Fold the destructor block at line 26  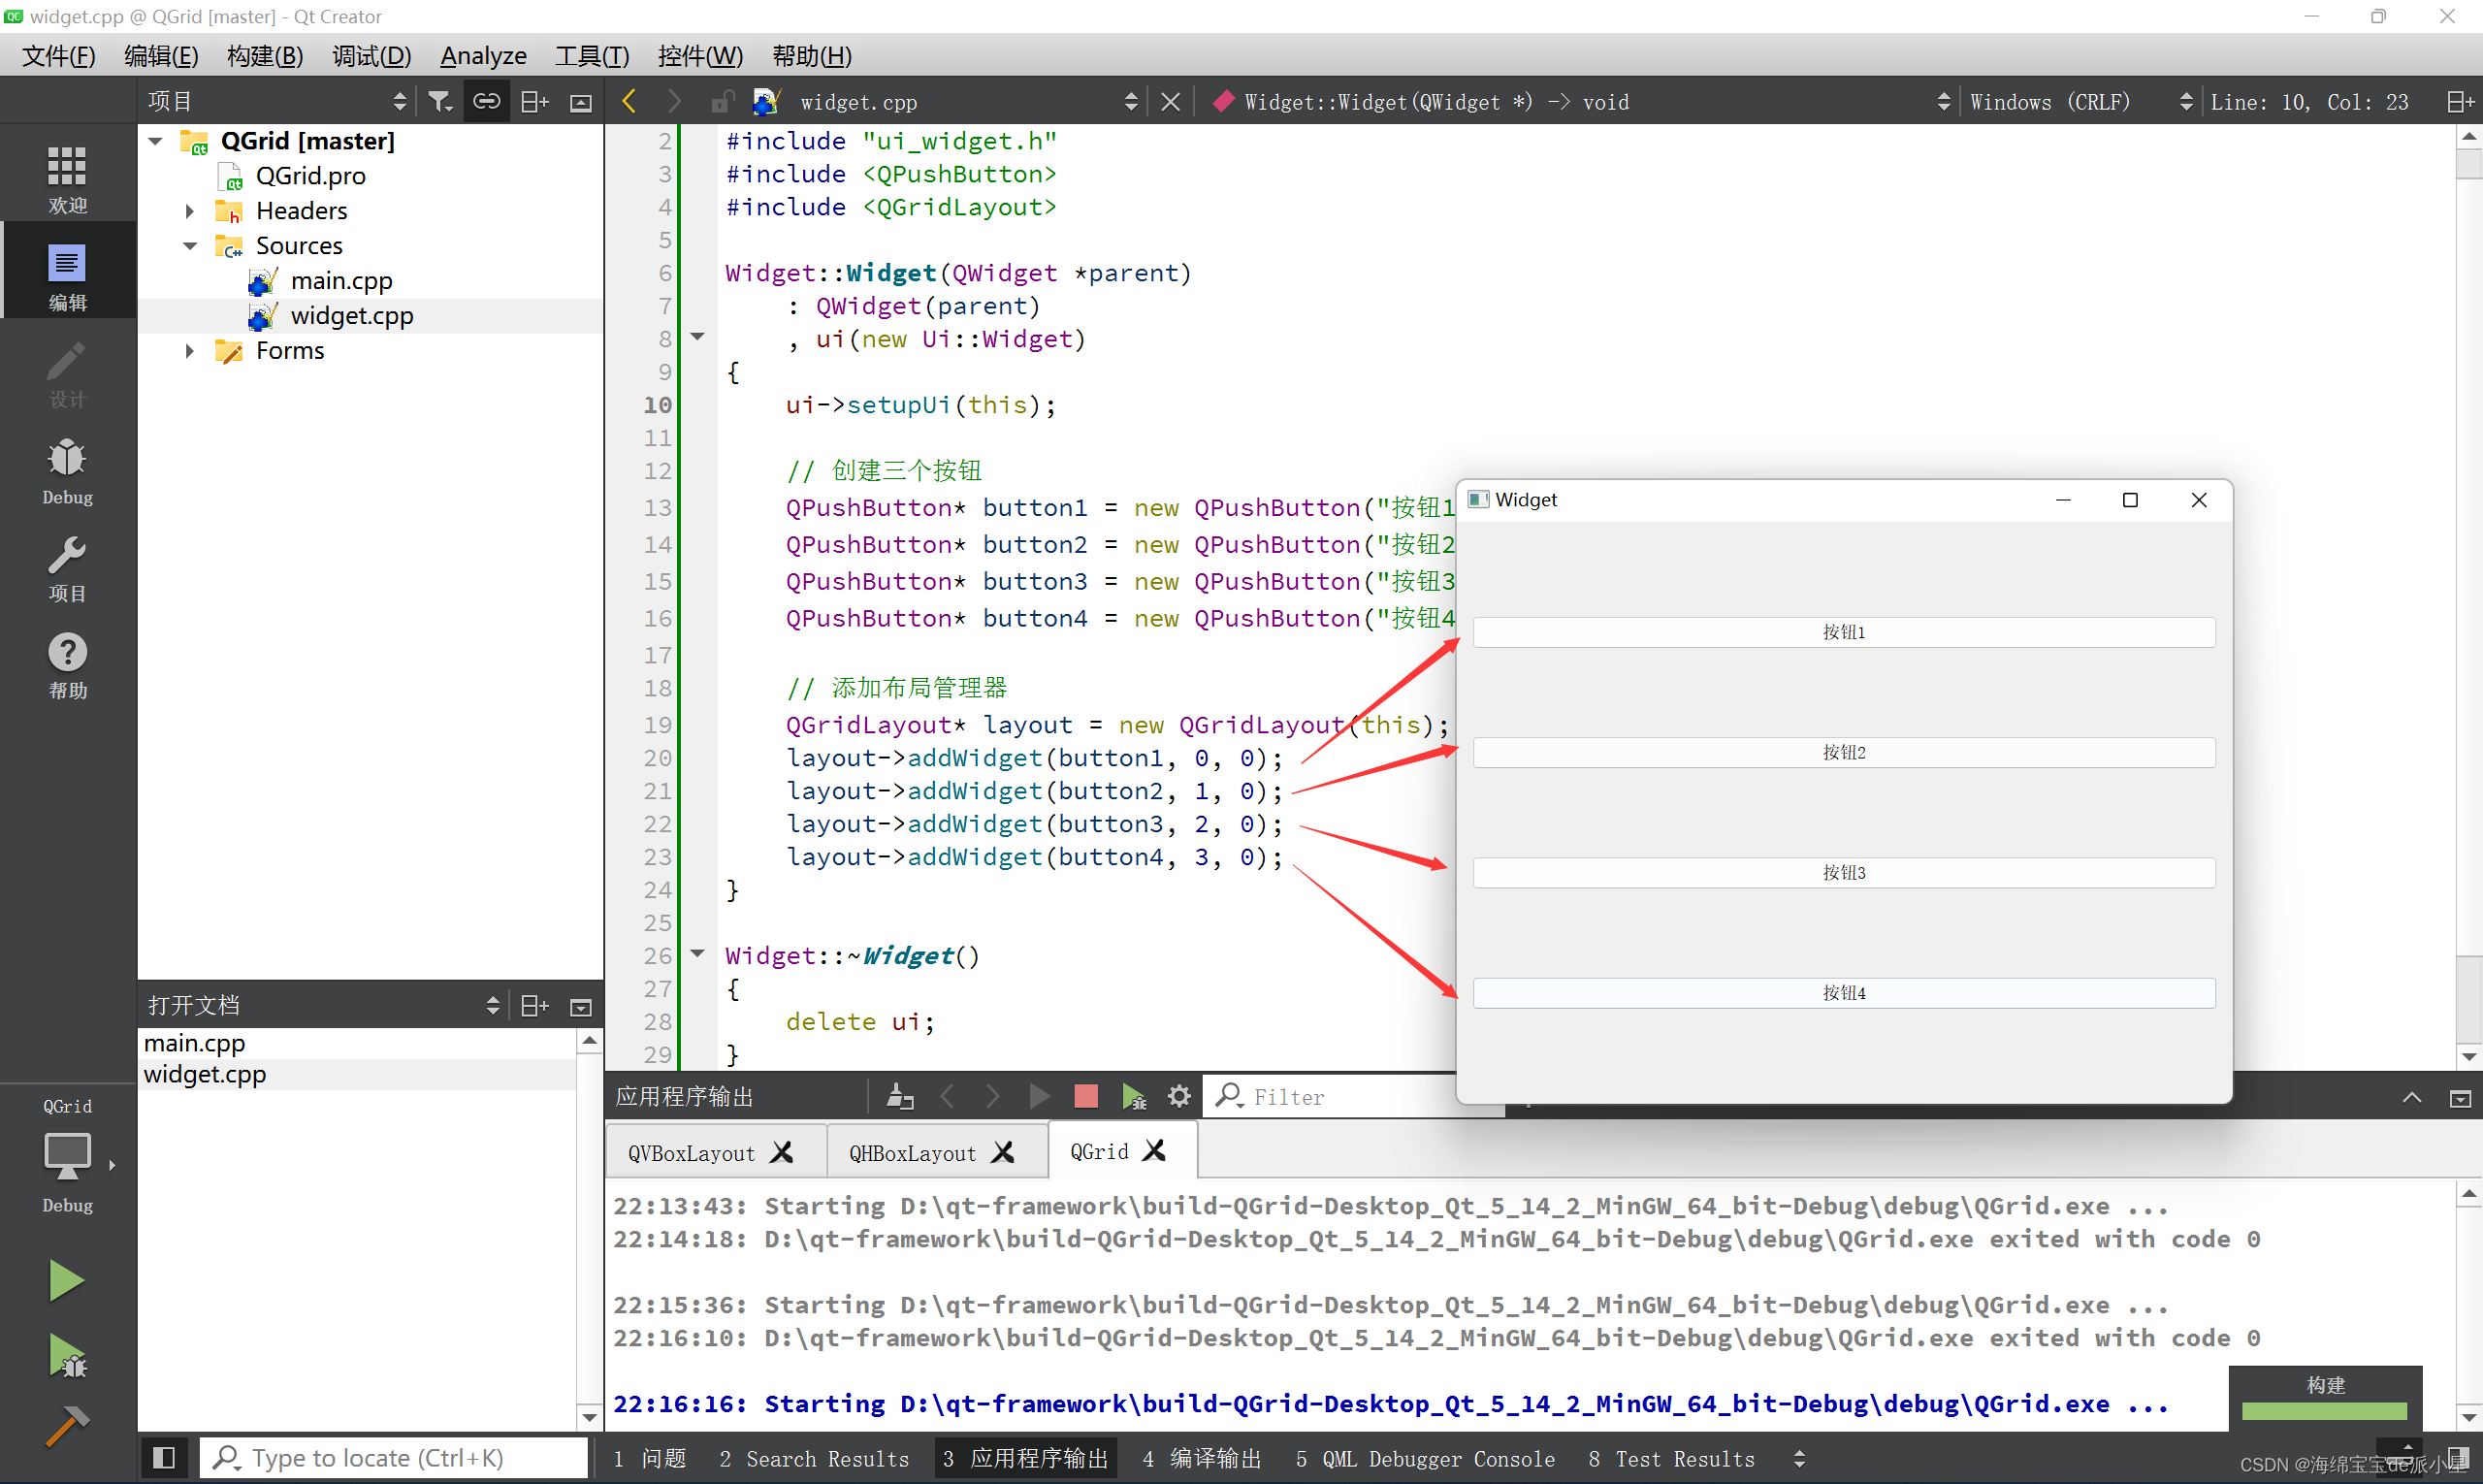tap(698, 953)
